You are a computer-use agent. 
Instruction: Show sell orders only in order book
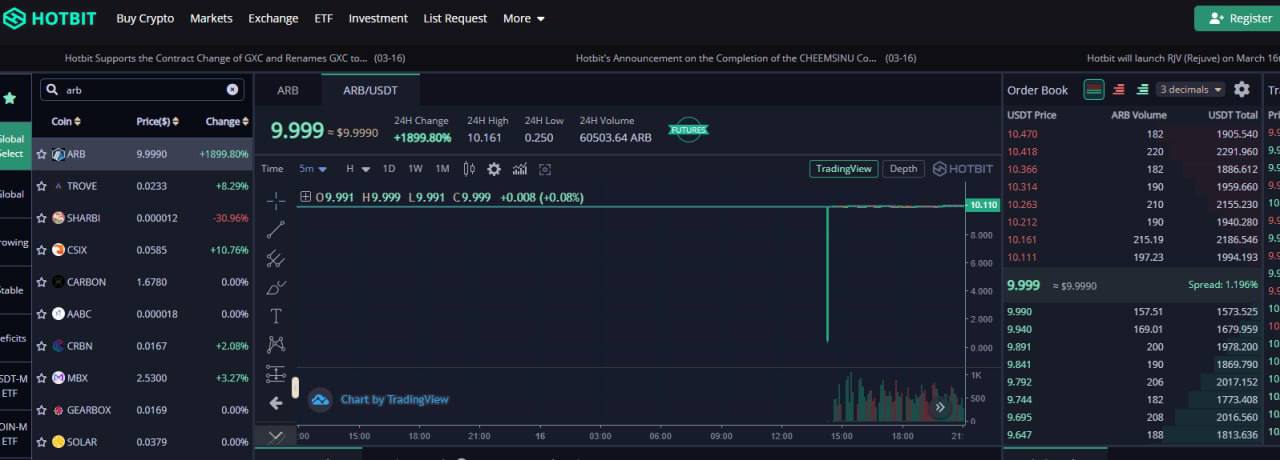click(x=1118, y=89)
